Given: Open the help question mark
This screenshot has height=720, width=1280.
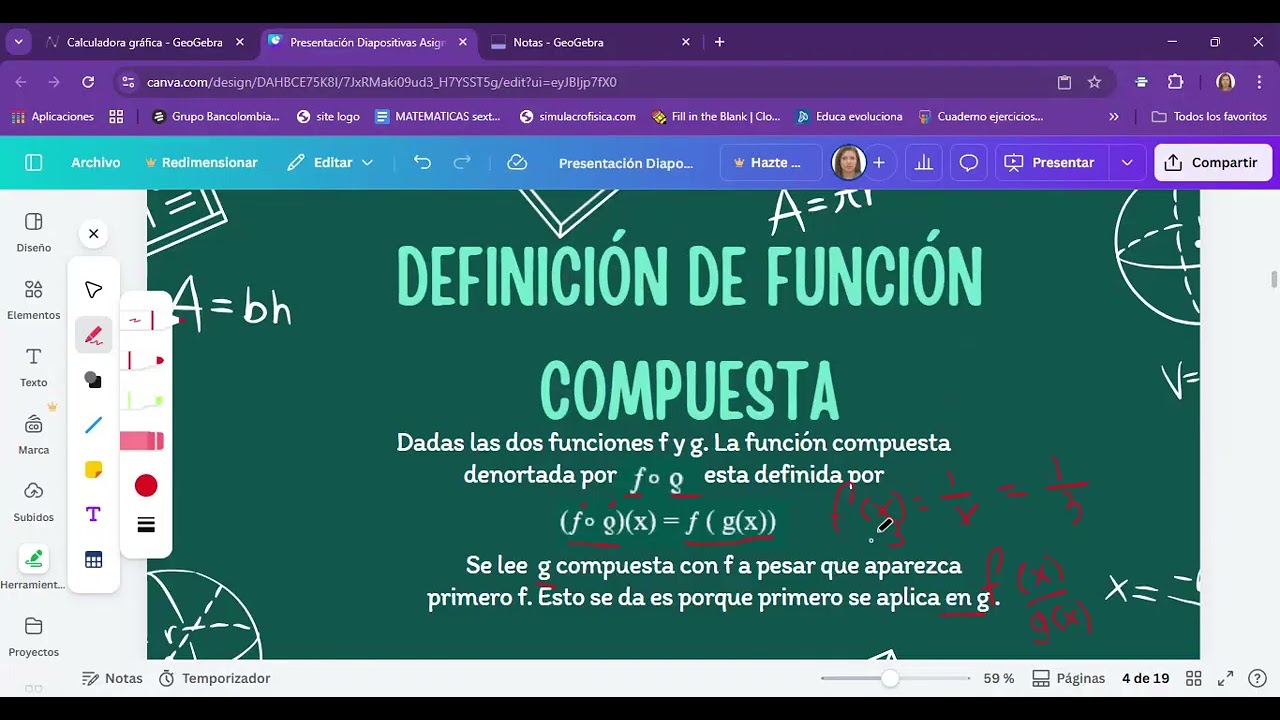Looking at the screenshot, I should 1257,678.
